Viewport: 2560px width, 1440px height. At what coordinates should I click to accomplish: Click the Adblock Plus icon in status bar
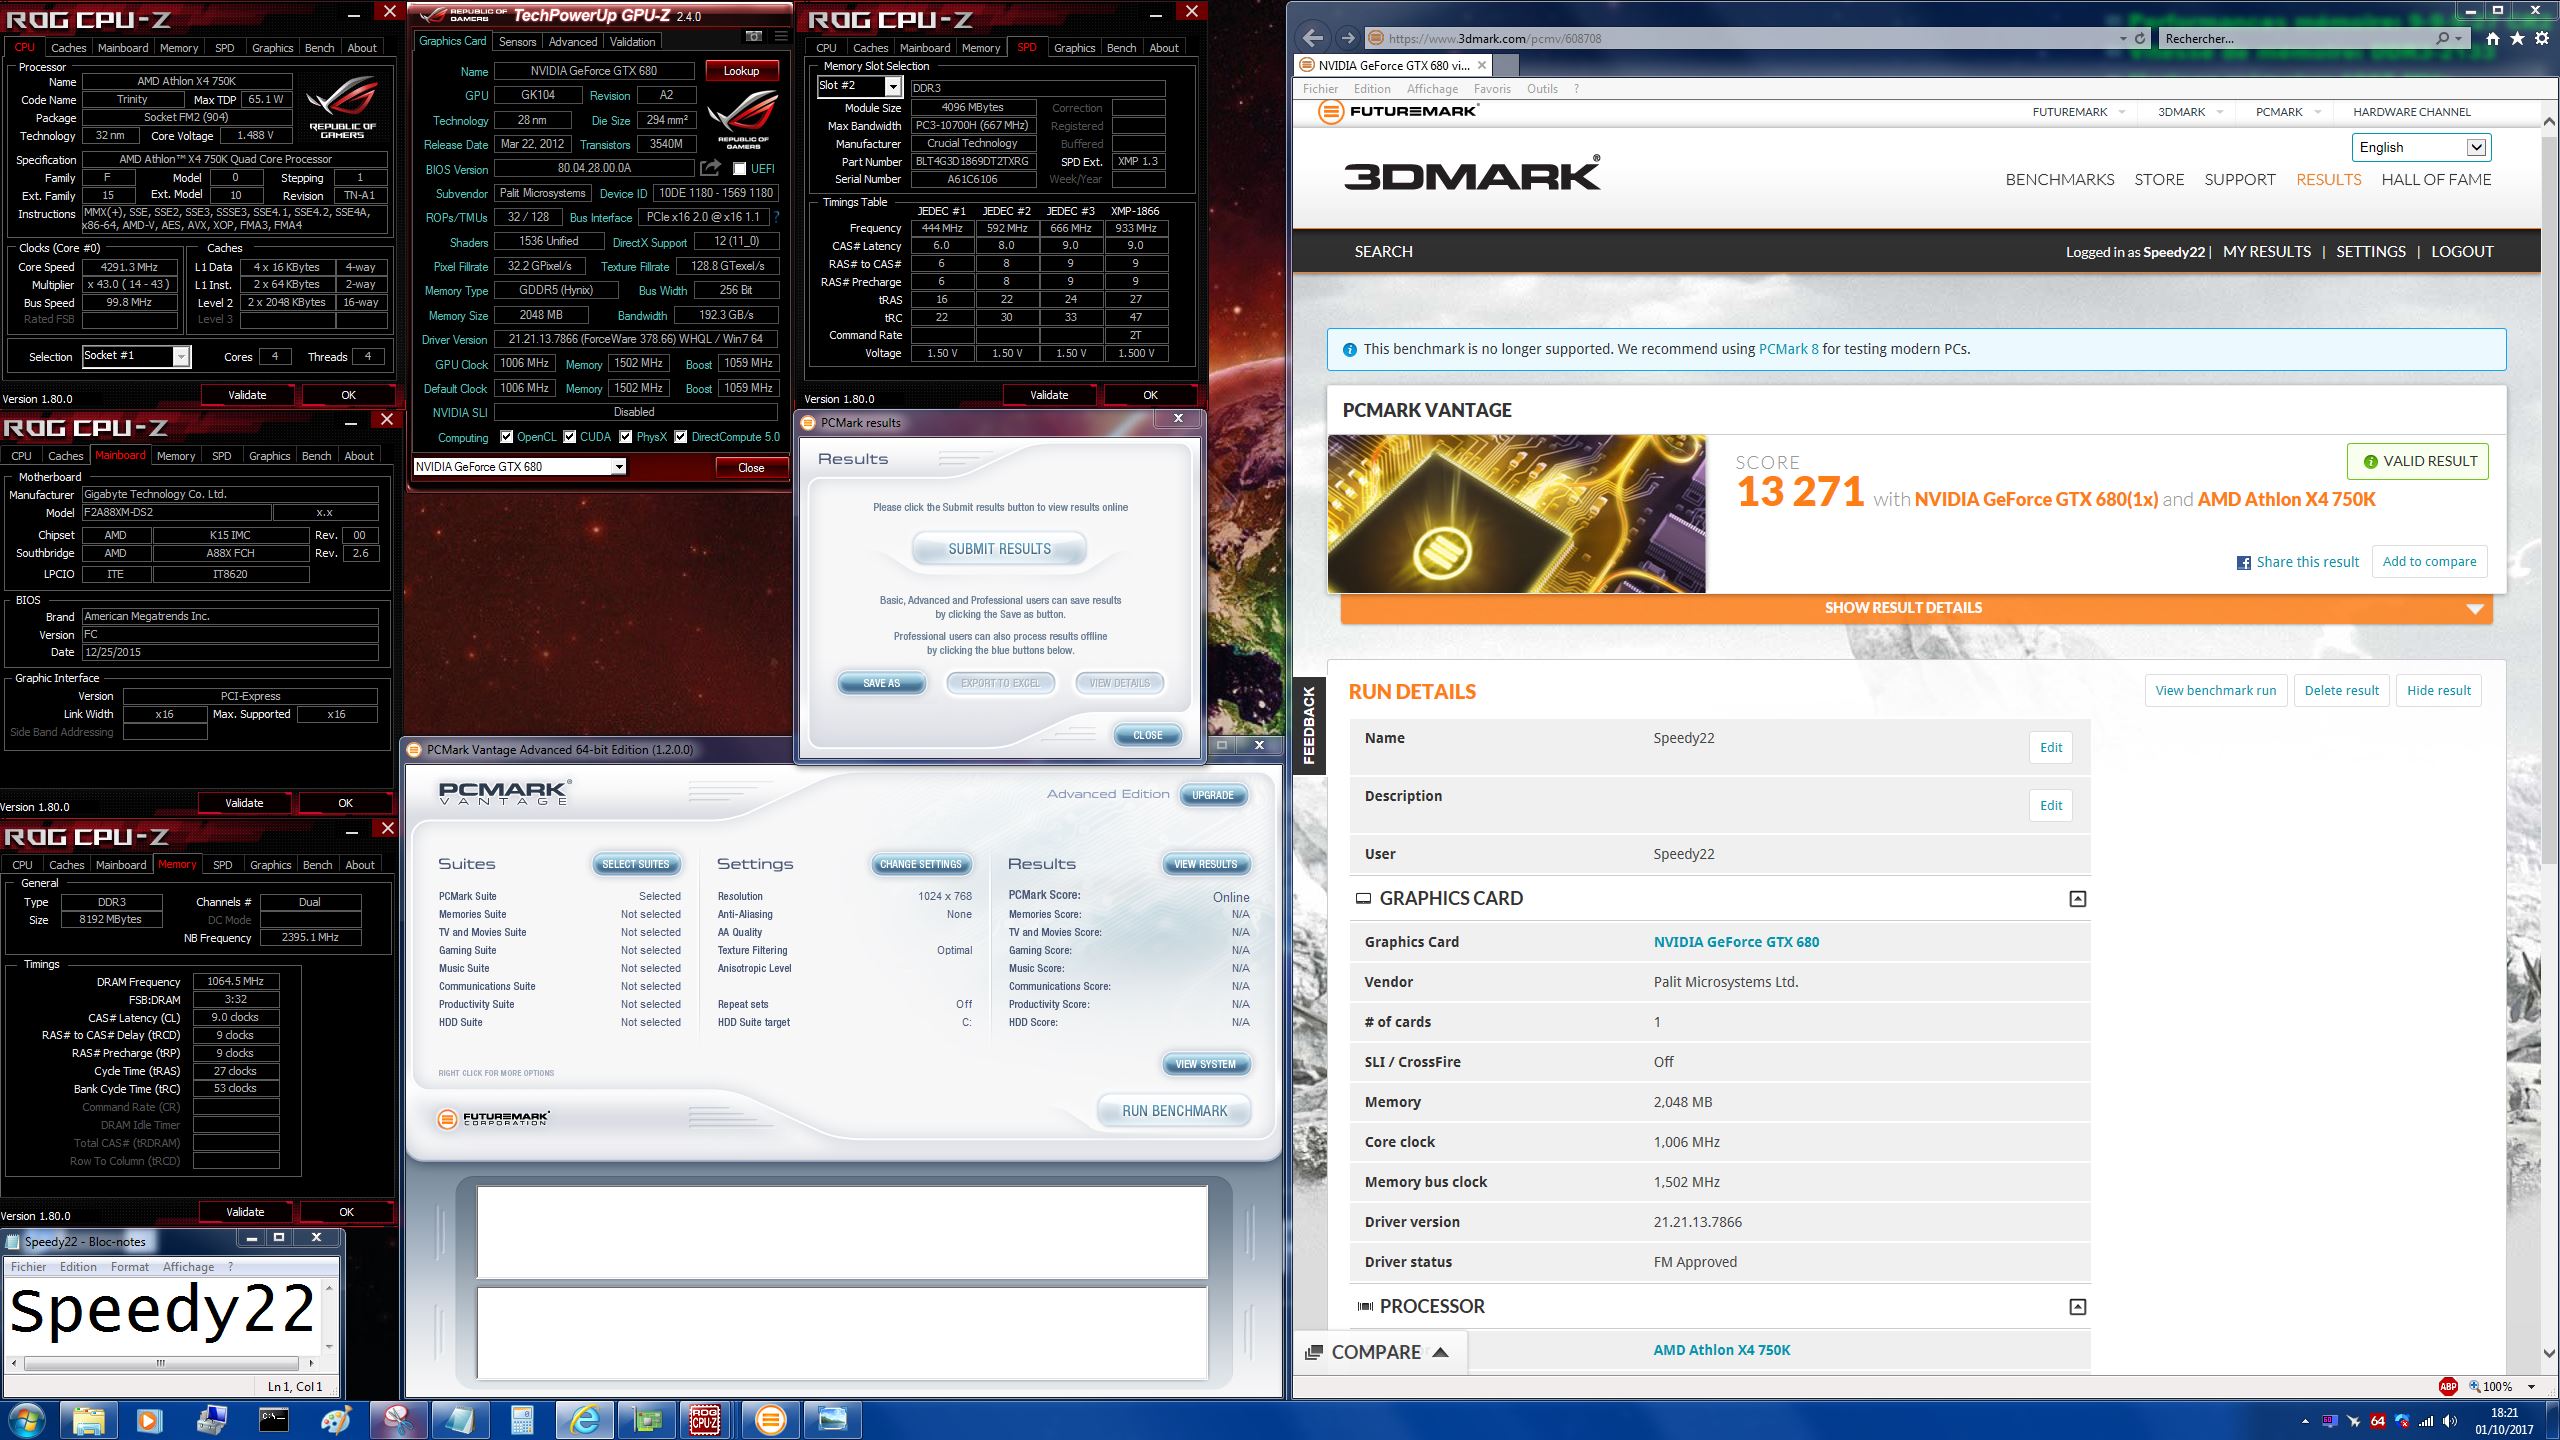2448,1386
